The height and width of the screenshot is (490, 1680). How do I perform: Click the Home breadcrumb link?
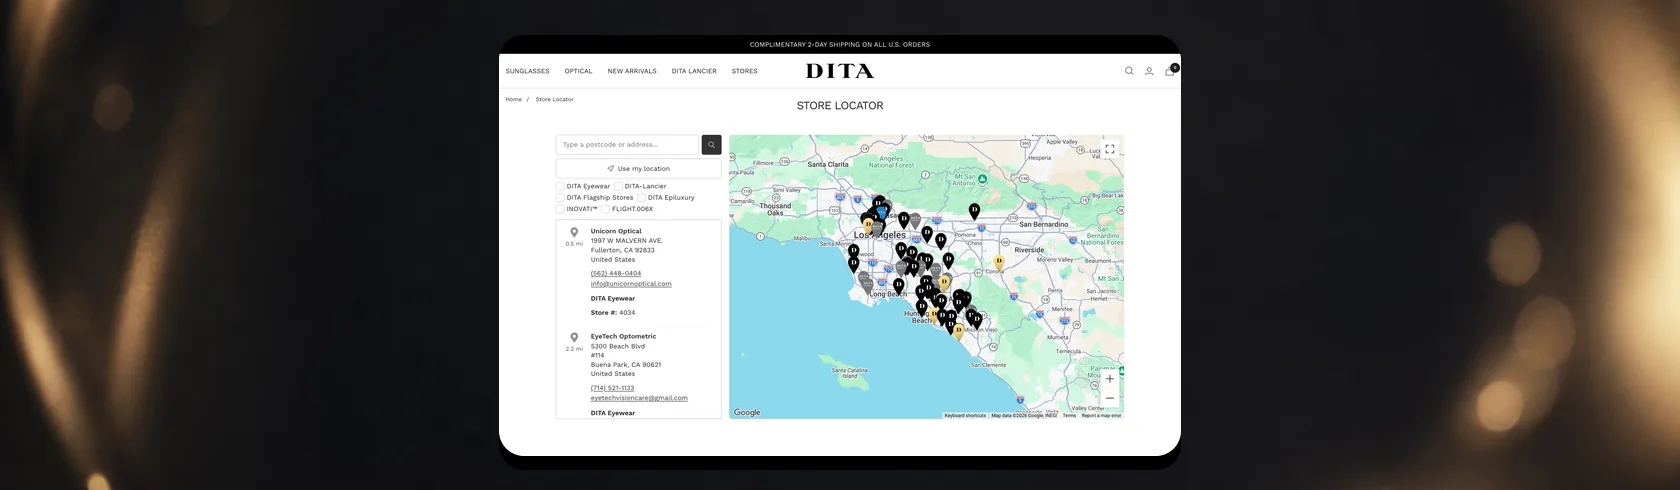[x=513, y=99]
